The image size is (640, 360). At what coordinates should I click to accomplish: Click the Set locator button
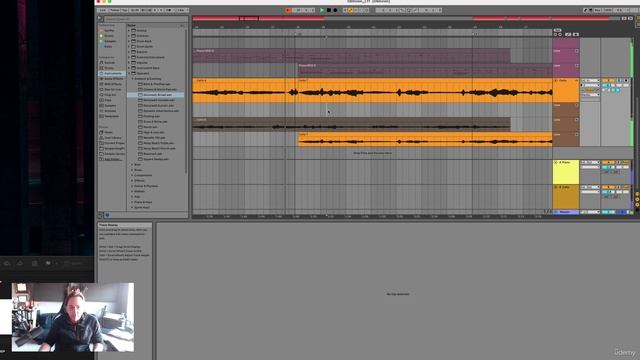tap(557, 30)
